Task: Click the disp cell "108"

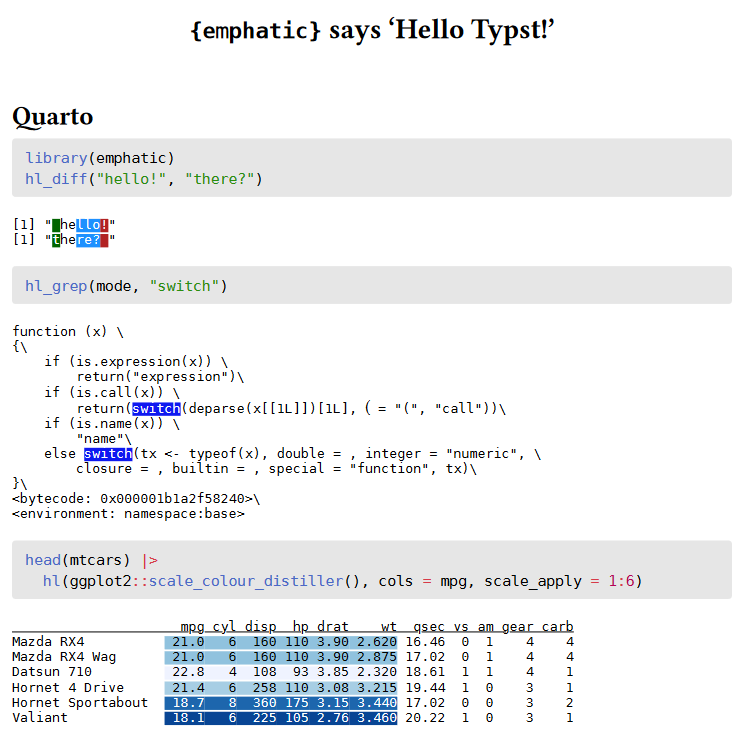Action: click(x=264, y=672)
